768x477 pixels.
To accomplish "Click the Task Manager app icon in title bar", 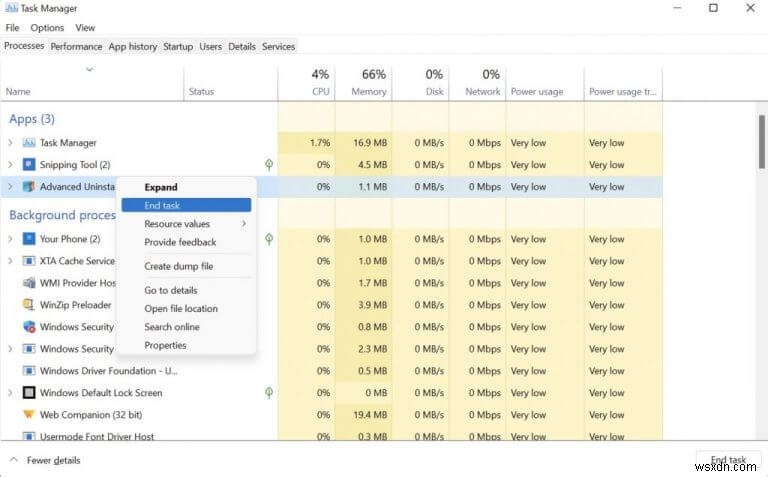I will click(11, 8).
